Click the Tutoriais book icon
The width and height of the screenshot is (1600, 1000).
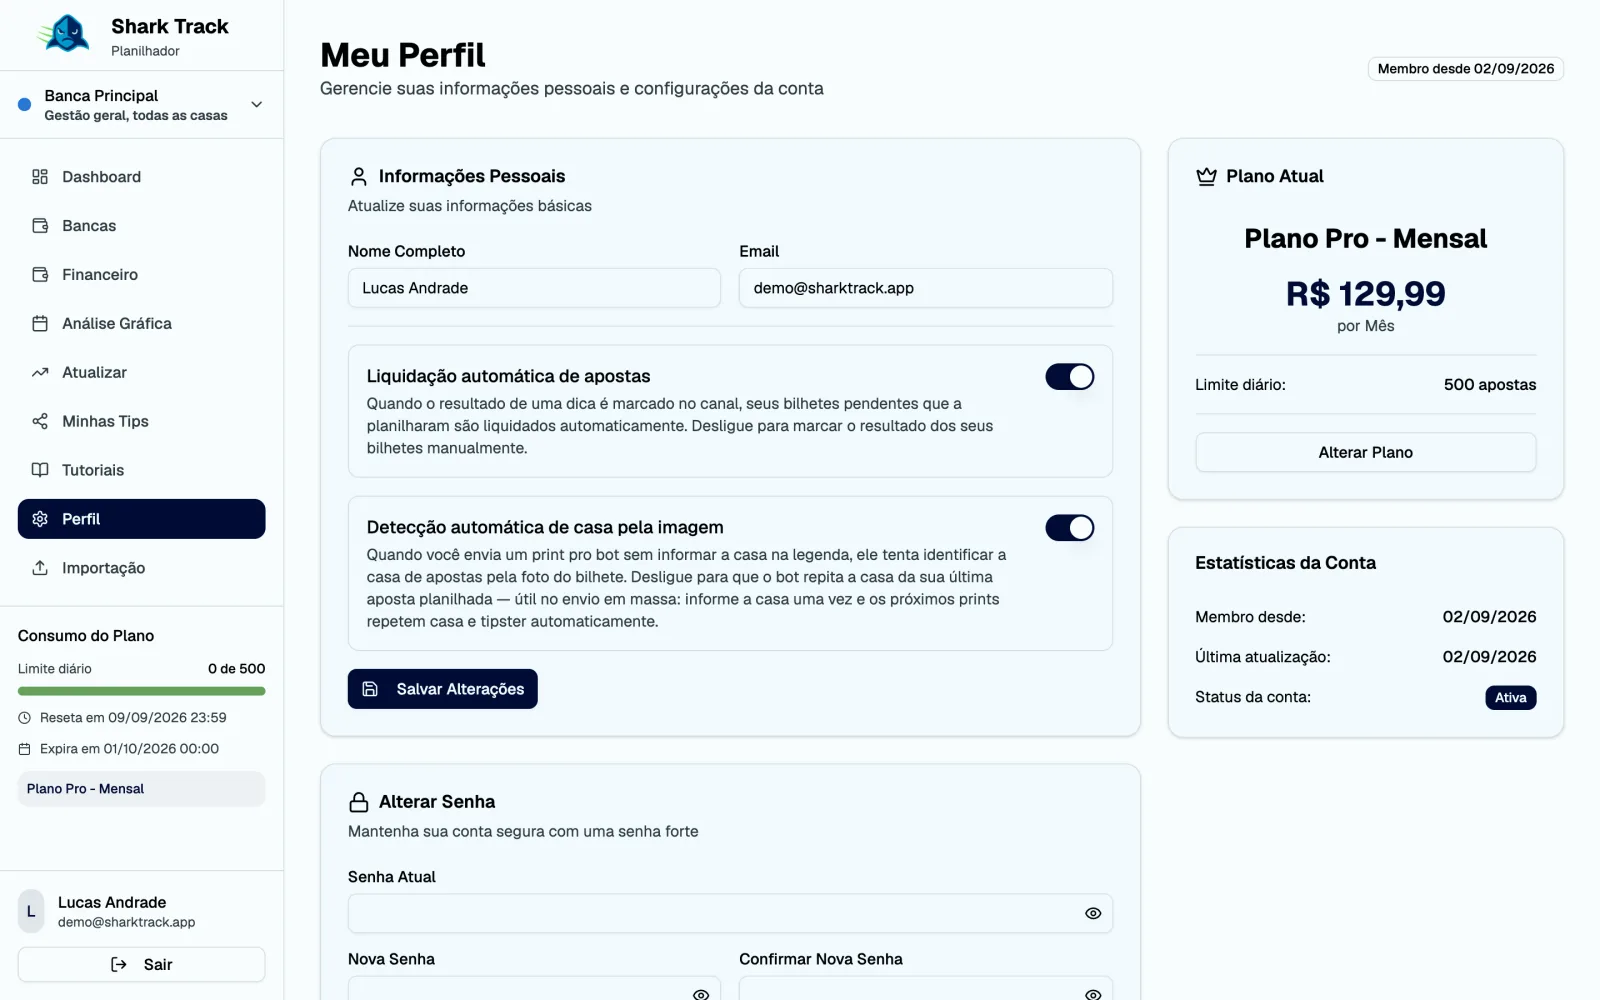(x=40, y=470)
